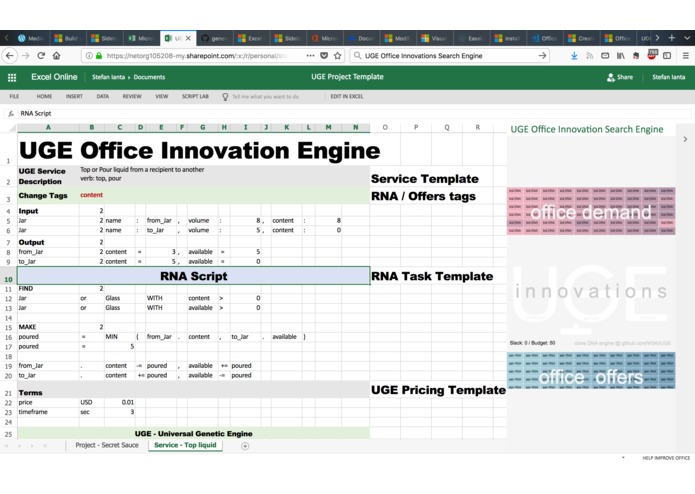The height and width of the screenshot is (494, 695).
Task: Click EDIT IN EXCEL button
Action: click(x=347, y=96)
